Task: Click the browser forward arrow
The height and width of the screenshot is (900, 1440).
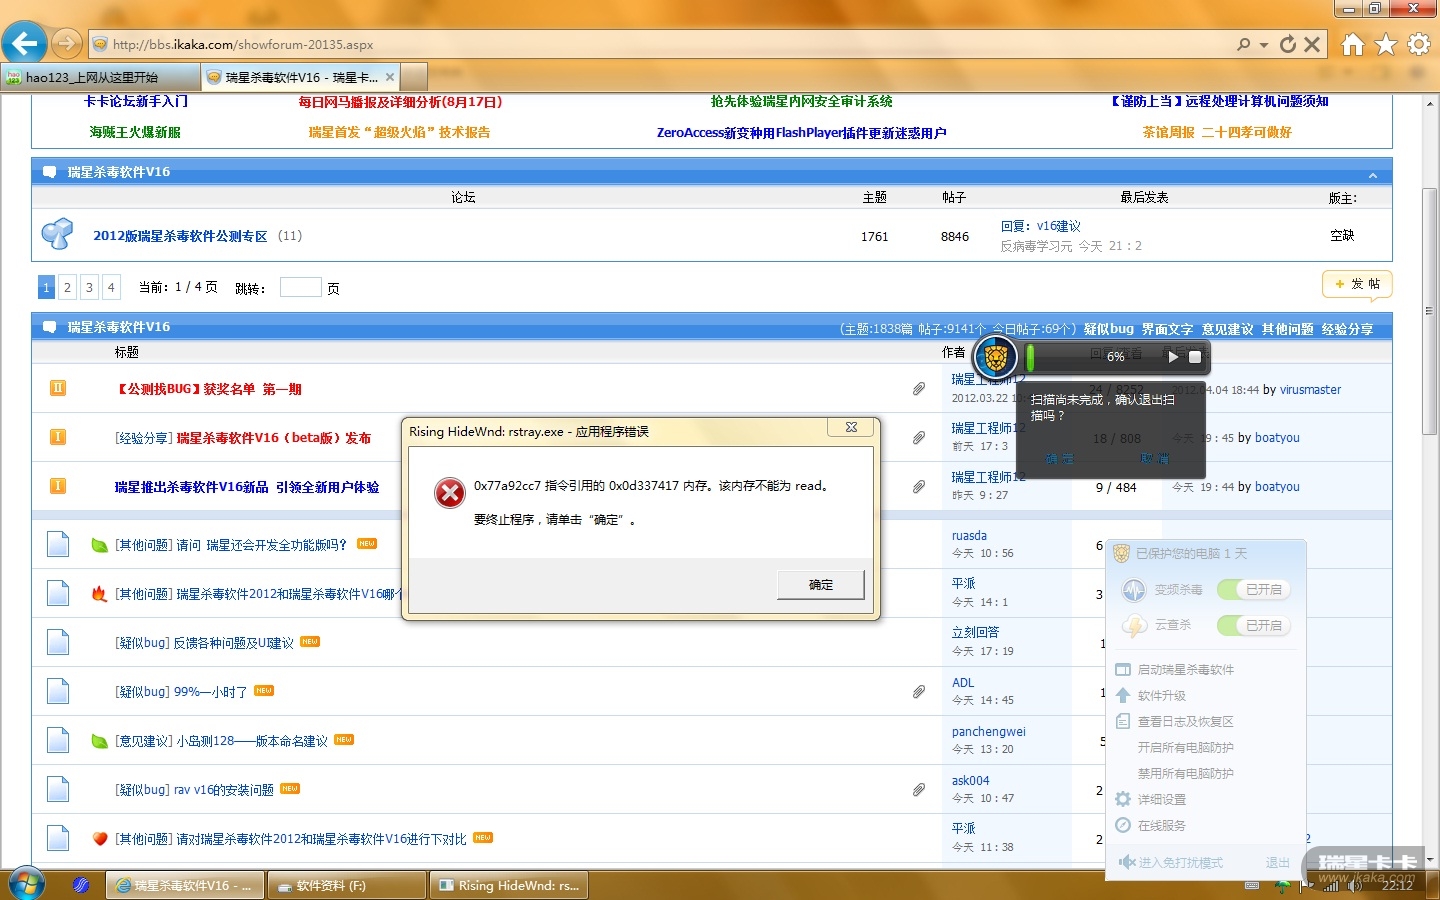Action: pyautogui.click(x=66, y=43)
